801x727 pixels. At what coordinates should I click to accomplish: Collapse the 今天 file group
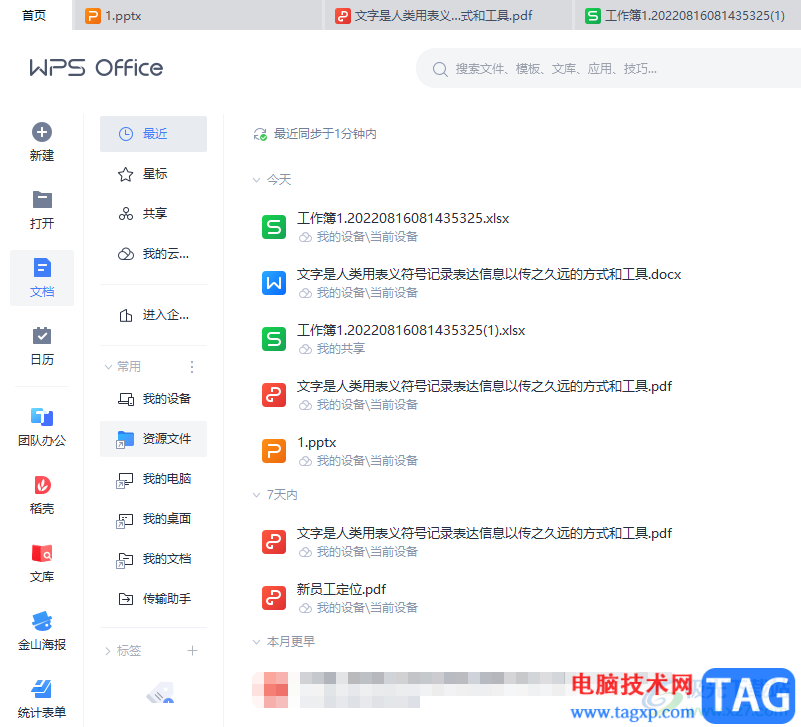coord(256,180)
